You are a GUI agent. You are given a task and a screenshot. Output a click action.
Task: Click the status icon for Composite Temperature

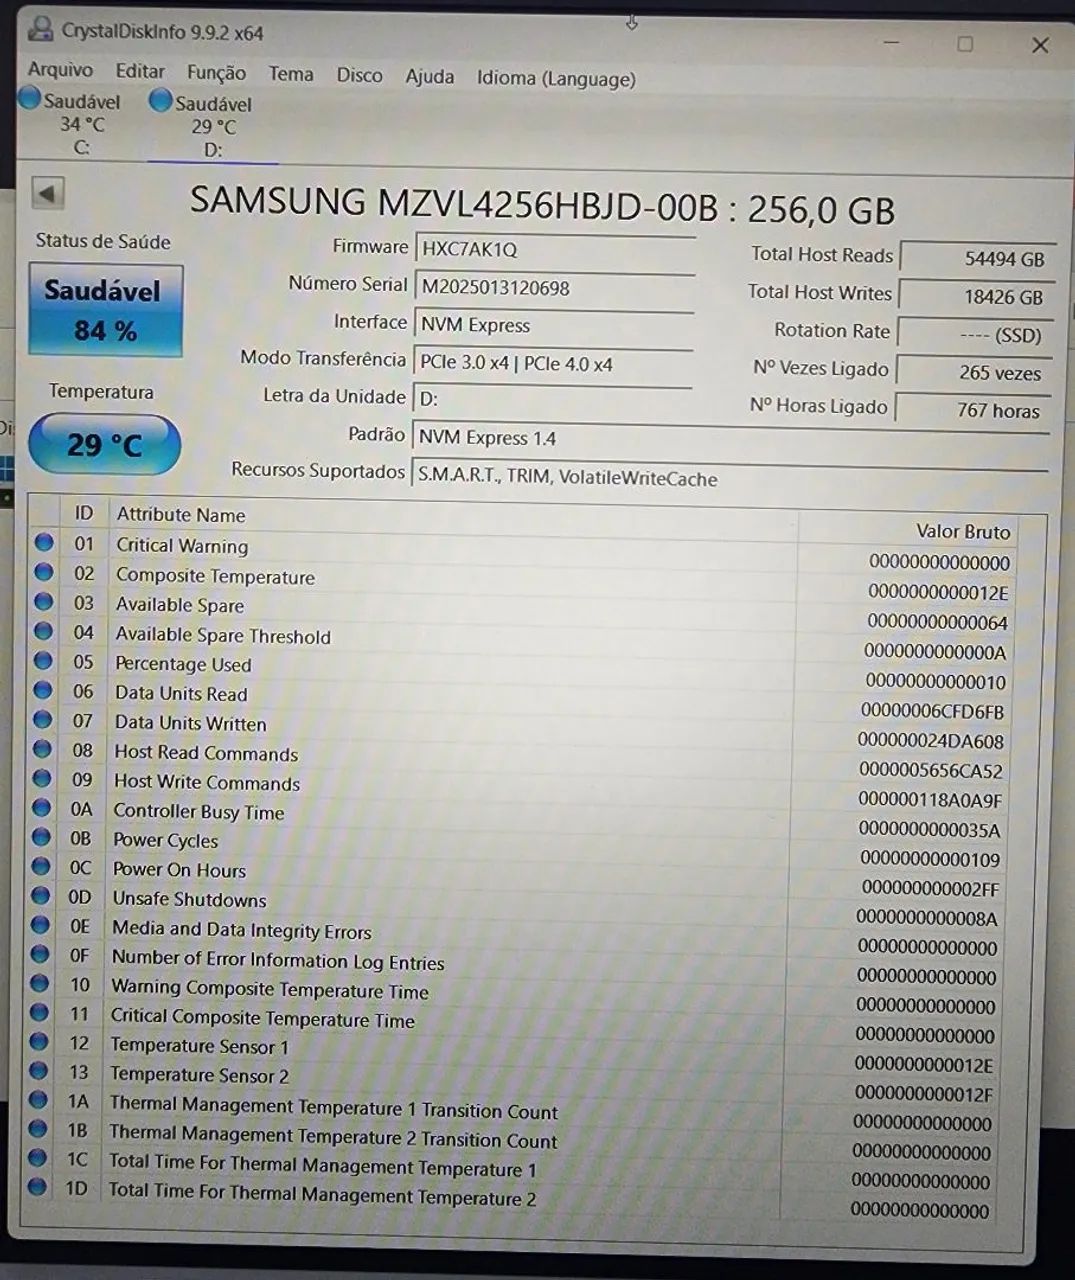coord(44,572)
